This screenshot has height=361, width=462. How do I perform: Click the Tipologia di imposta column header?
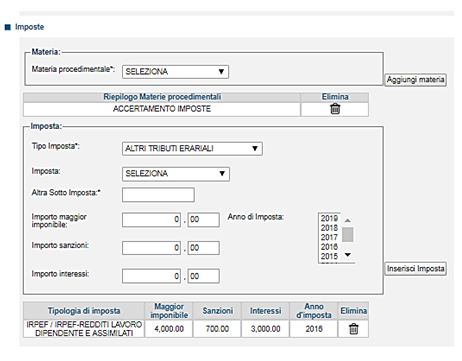tap(84, 311)
